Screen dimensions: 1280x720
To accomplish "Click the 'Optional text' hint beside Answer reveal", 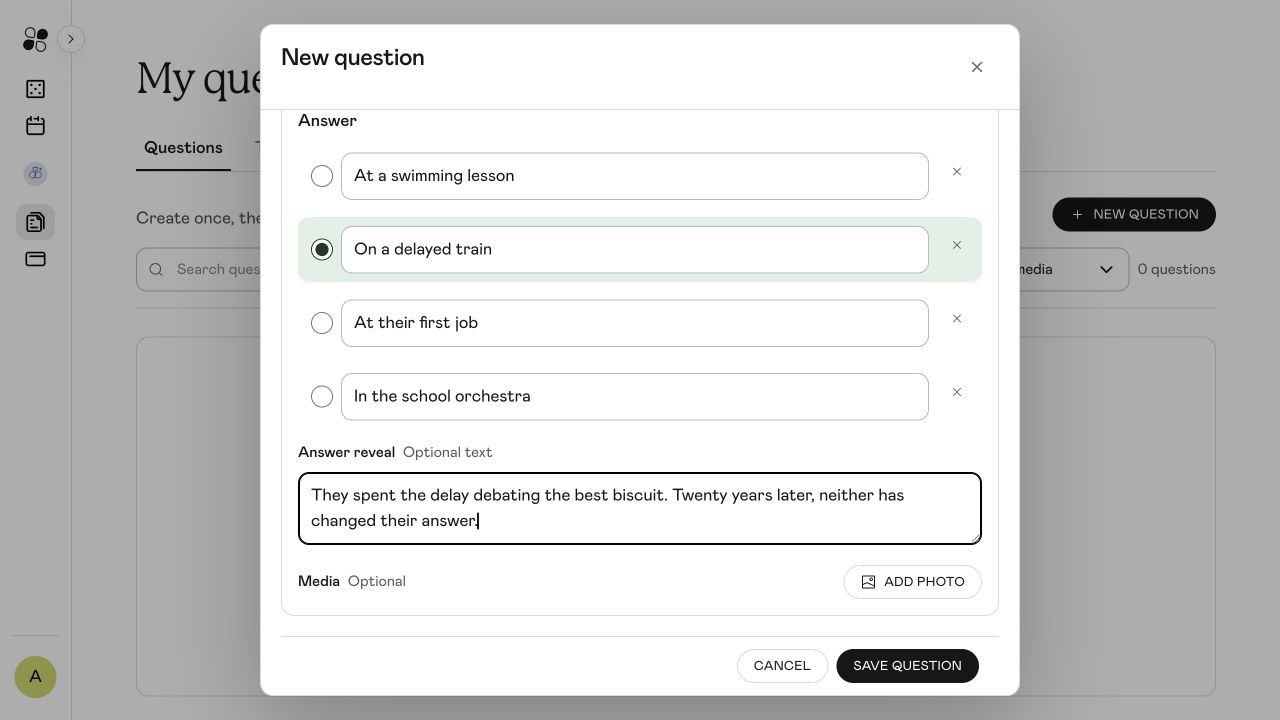I will (447, 452).
